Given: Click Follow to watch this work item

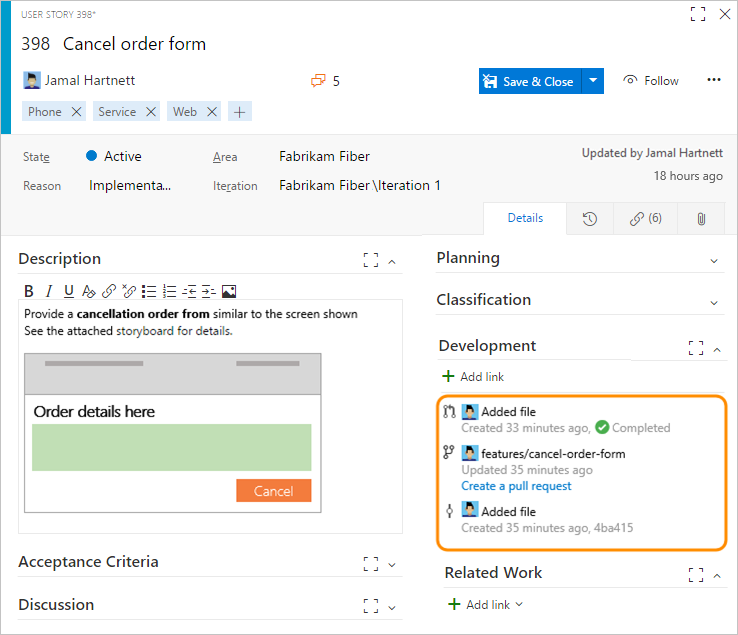Looking at the screenshot, I should click(x=651, y=81).
